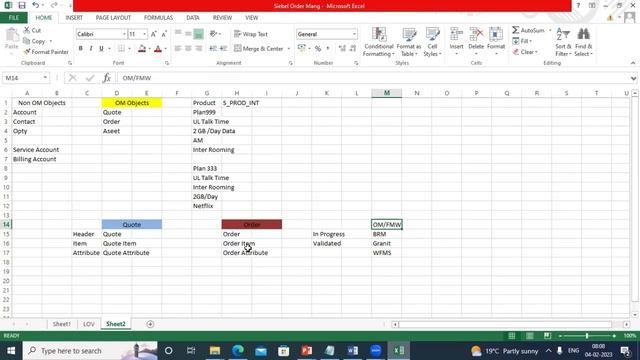Image resolution: width=640 pixels, height=360 pixels.
Task: Open the PAGE LAYOUT ribbon tab
Action: pyautogui.click(x=113, y=18)
